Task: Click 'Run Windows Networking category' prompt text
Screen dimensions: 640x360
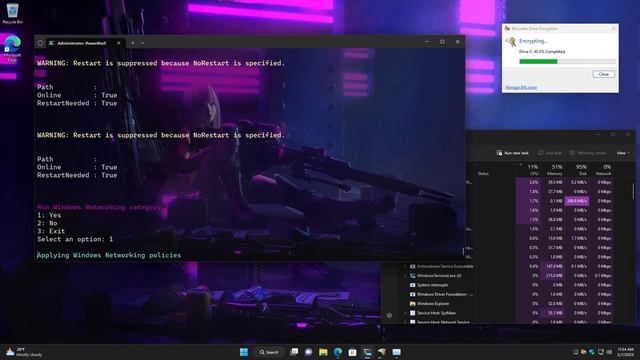Action: pos(99,207)
